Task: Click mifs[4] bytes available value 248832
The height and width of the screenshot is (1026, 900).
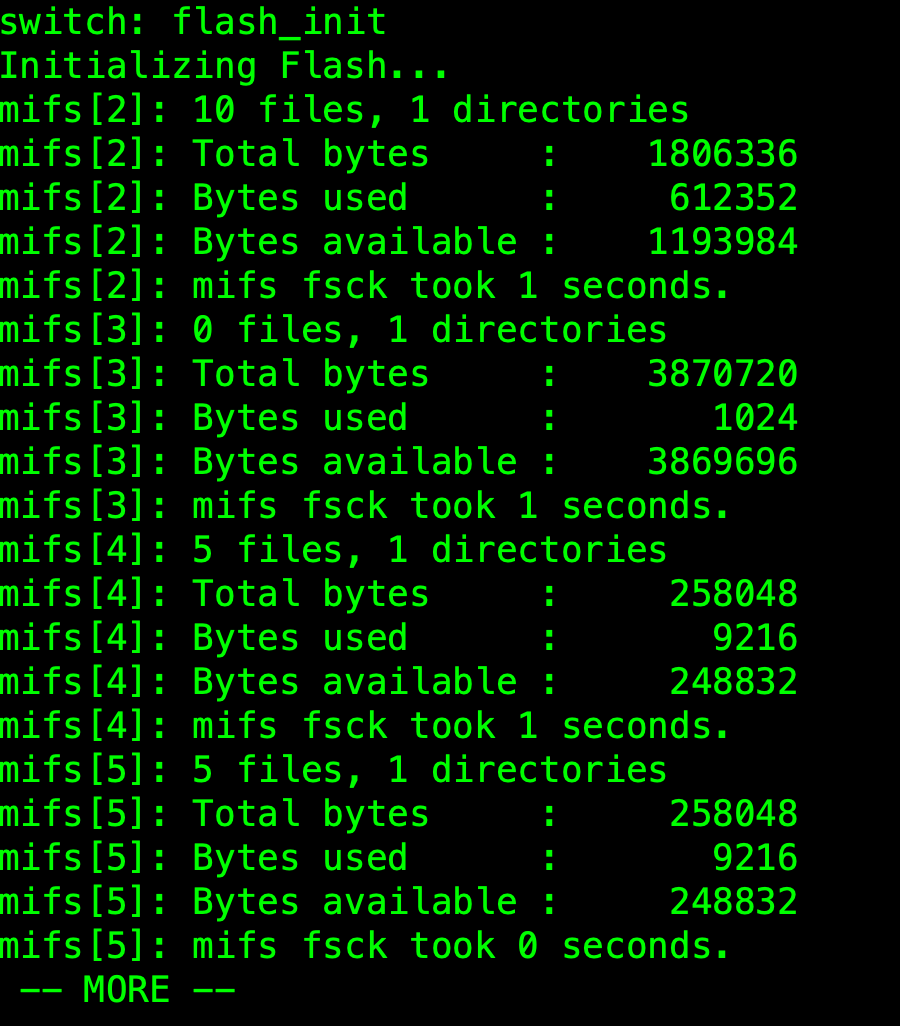Action: (x=733, y=682)
